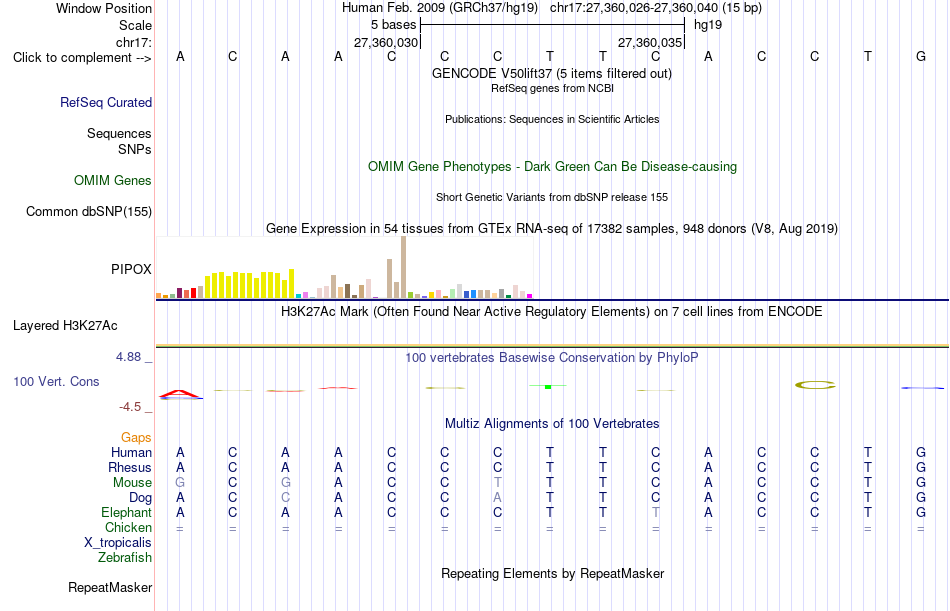Click the Sequences track label
The image size is (950, 611).
pyautogui.click(x=119, y=133)
